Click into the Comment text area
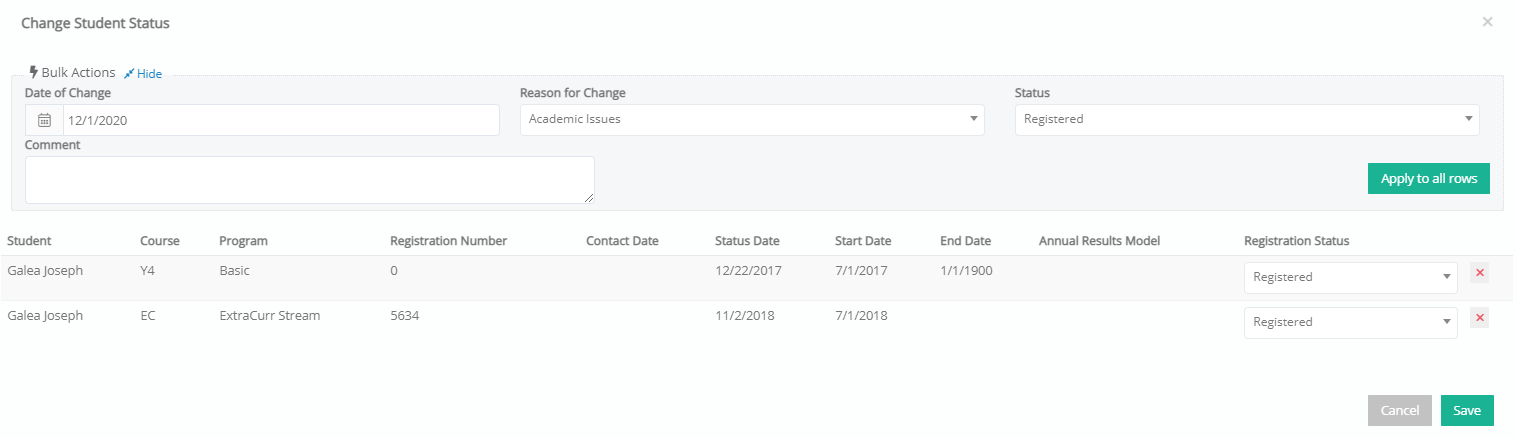The height and width of the screenshot is (438, 1517). 310,180
